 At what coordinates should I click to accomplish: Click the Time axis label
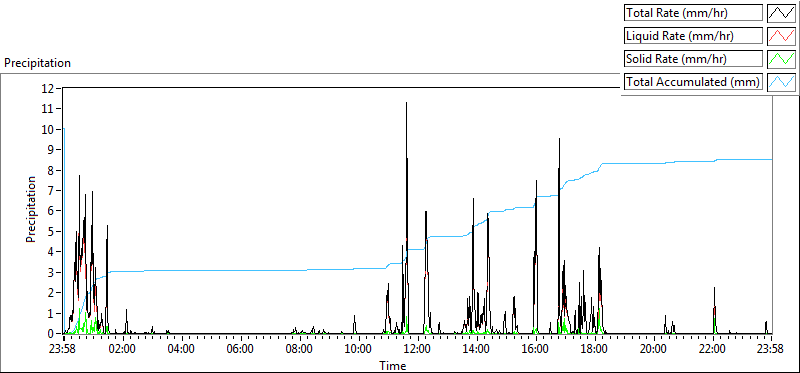[393, 366]
